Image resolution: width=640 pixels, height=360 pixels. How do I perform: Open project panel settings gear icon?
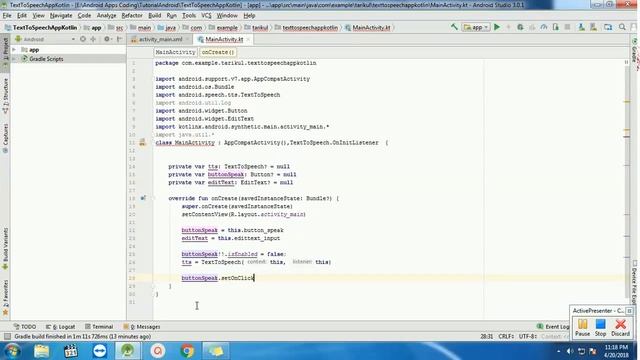click(x=107, y=39)
